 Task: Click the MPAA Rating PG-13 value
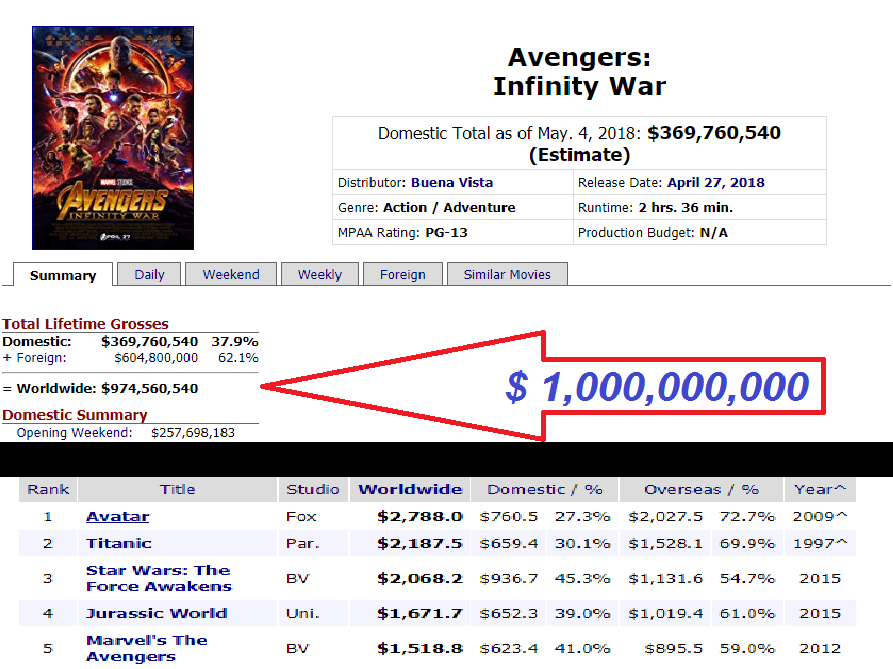tap(446, 233)
